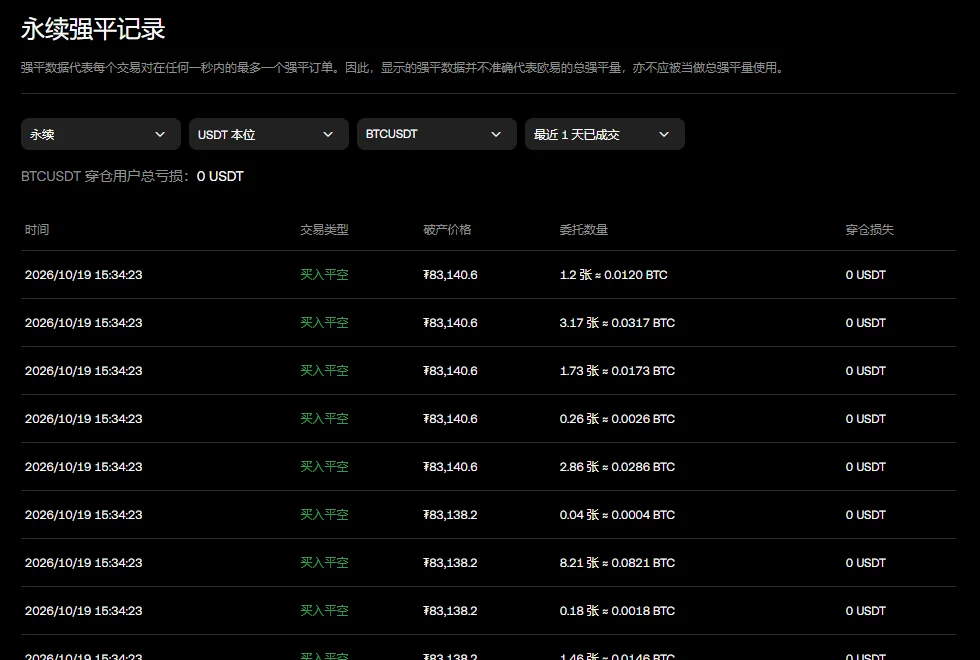
Task: Click the timestamp in the 2.86 张 row
Action: click(84, 467)
